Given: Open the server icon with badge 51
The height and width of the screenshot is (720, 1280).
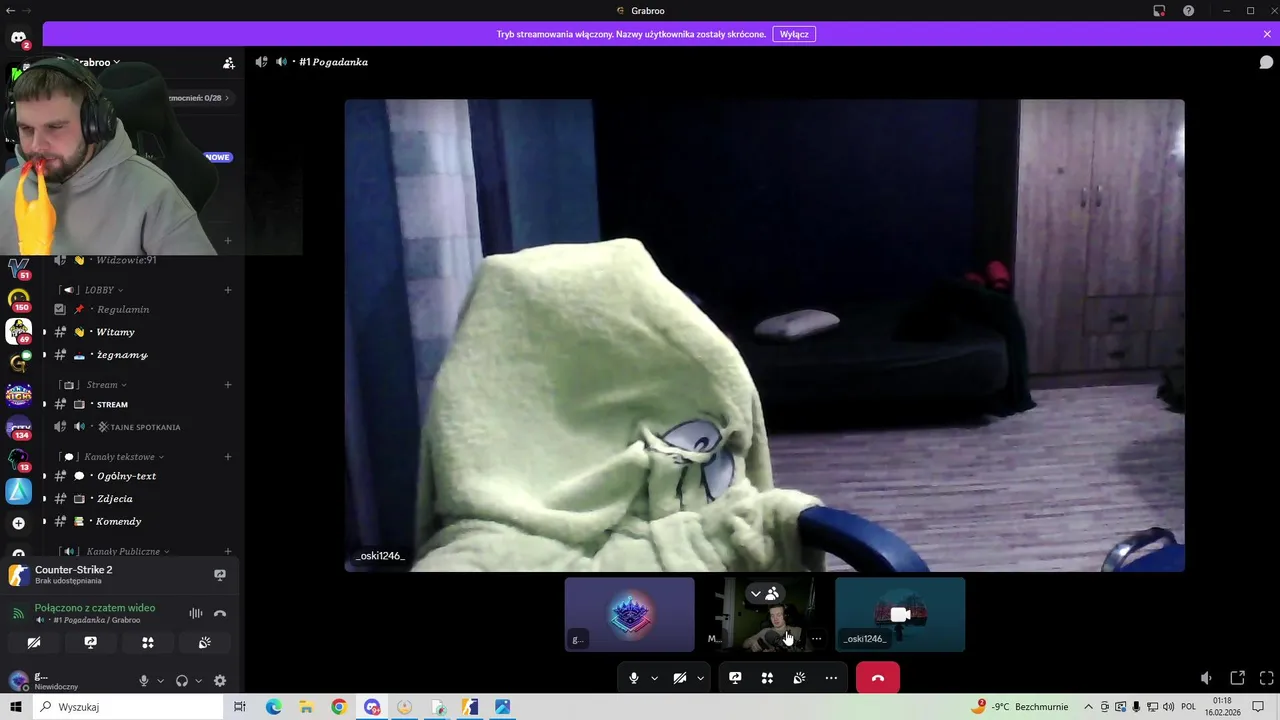Looking at the screenshot, I should [18, 268].
